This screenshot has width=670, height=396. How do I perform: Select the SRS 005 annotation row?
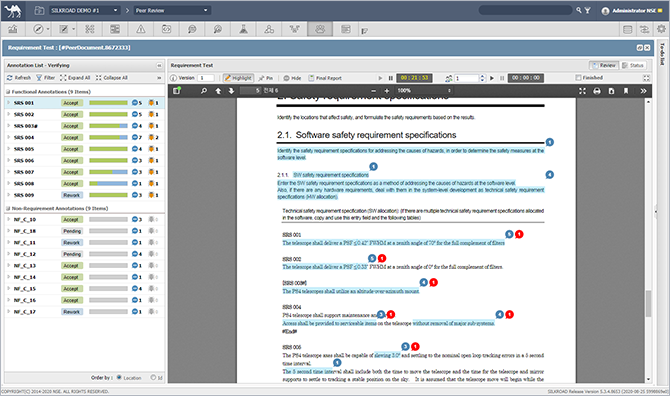85,149
